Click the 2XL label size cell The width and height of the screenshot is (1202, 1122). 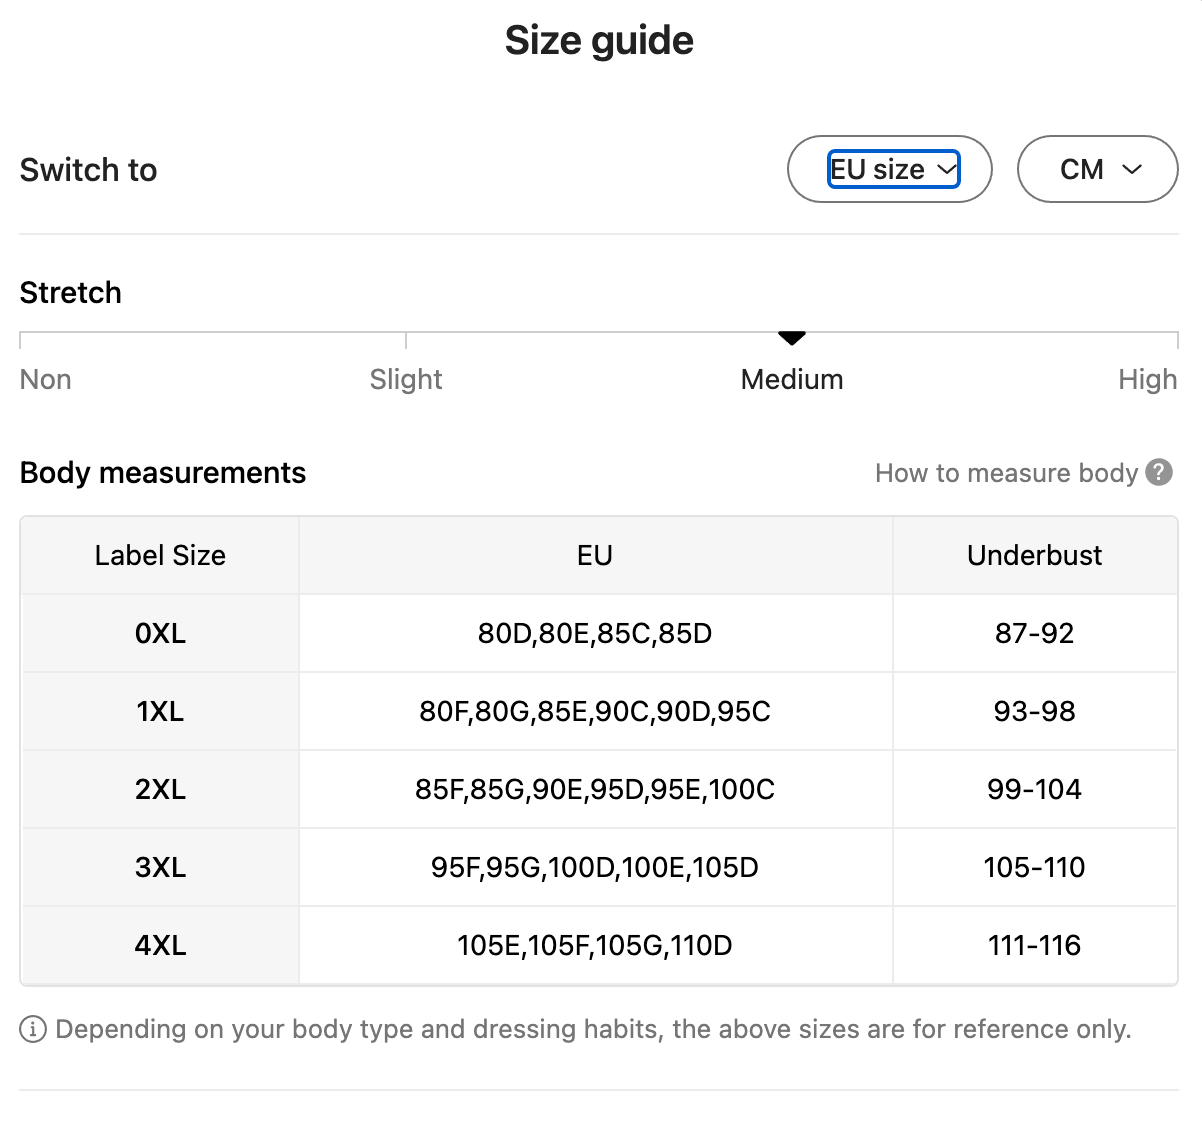pos(160,790)
